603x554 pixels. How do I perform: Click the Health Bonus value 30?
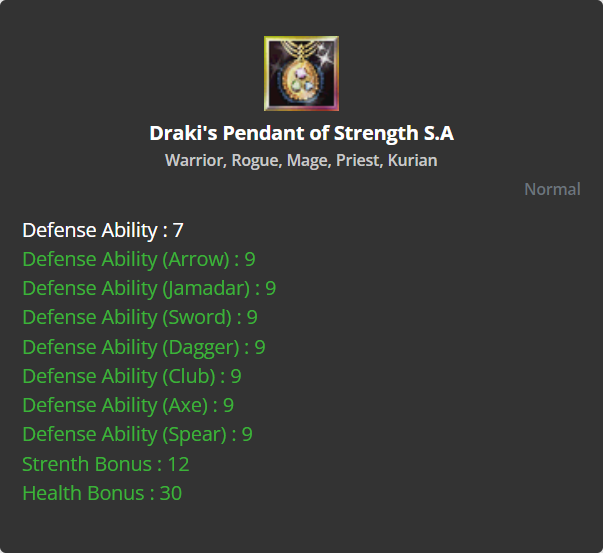coord(170,493)
